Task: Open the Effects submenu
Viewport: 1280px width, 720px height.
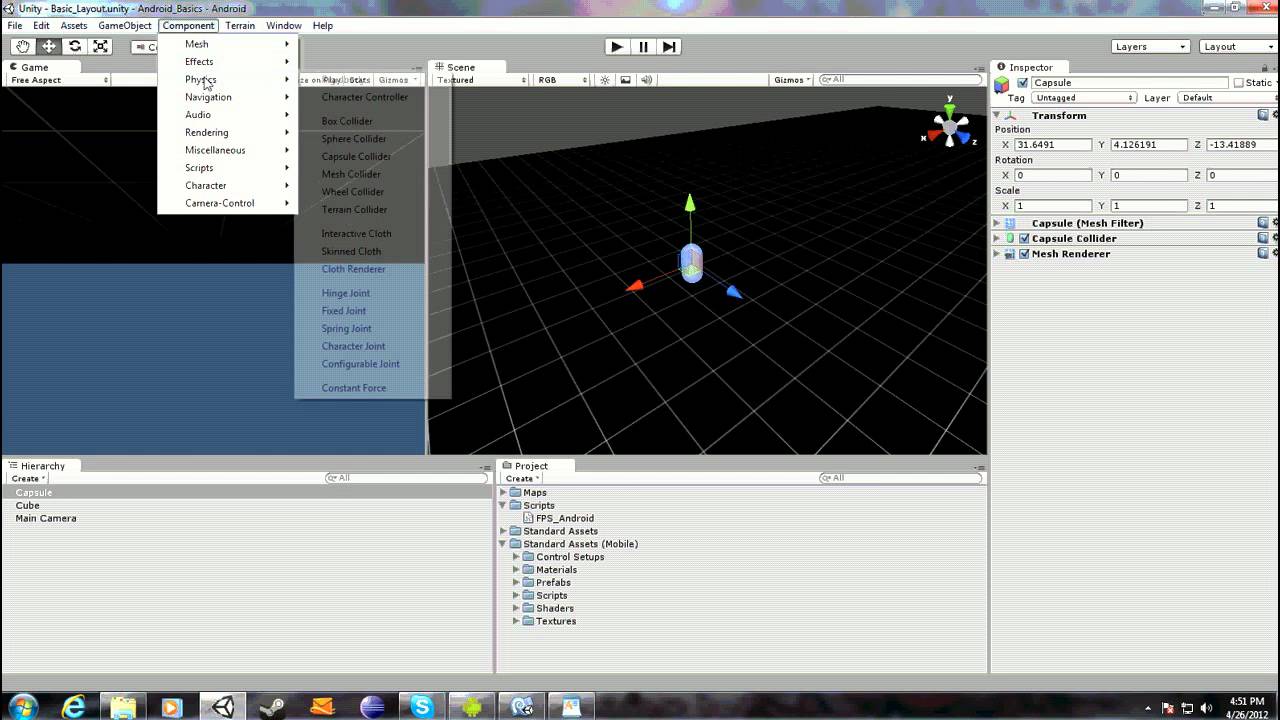Action: click(x=228, y=62)
